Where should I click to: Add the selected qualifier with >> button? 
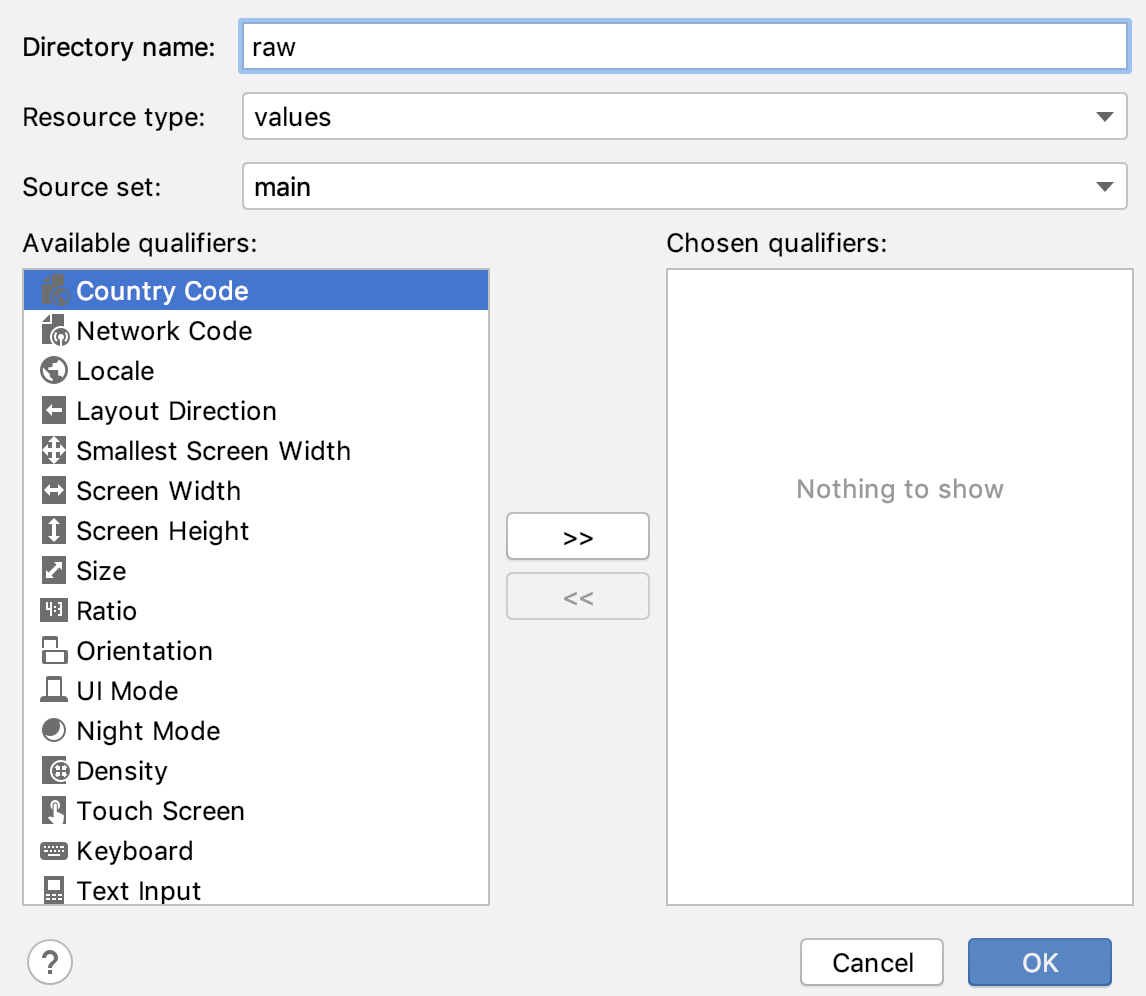coord(578,537)
